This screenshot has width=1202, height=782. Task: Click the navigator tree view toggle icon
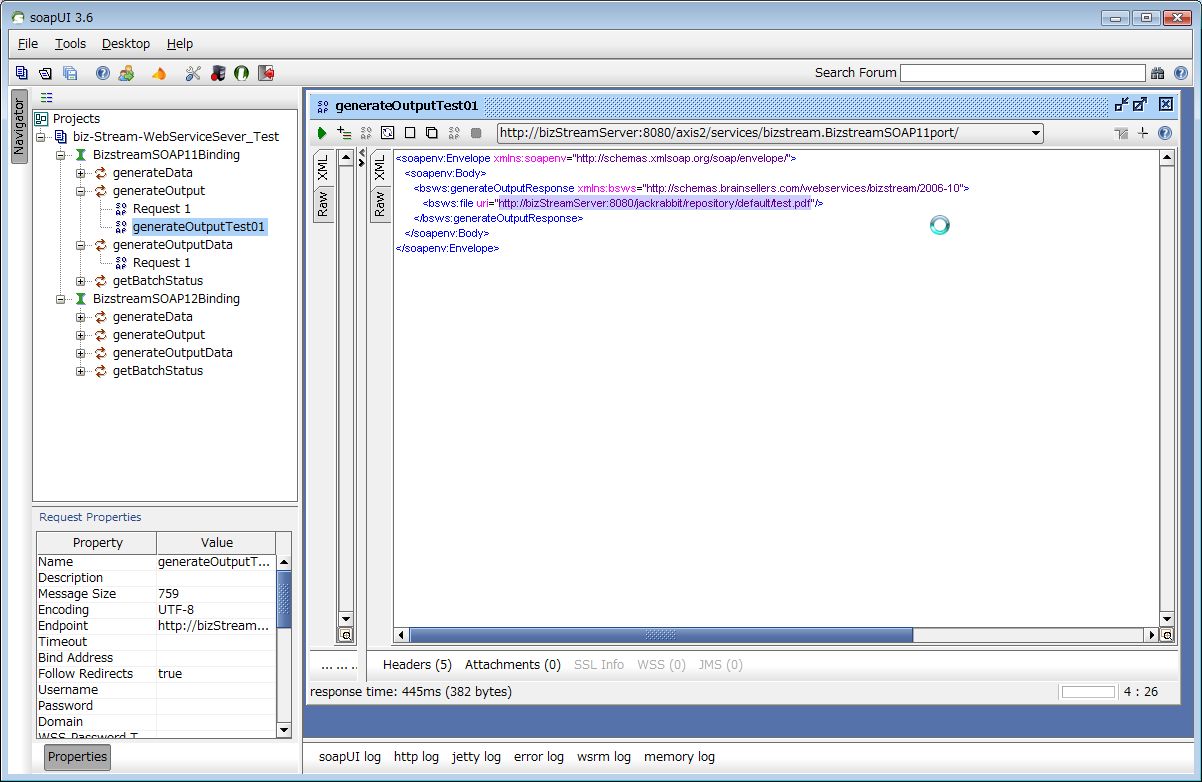coord(47,97)
